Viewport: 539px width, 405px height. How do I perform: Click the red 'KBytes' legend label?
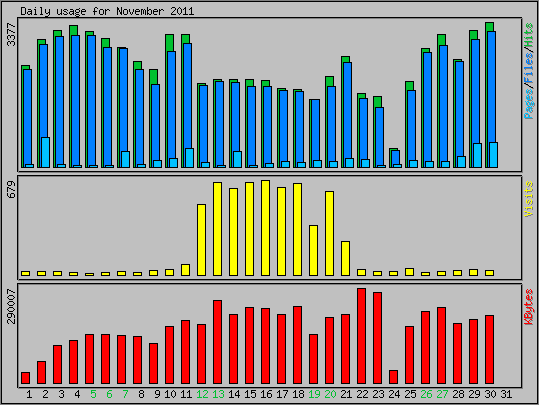click(529, 307)
